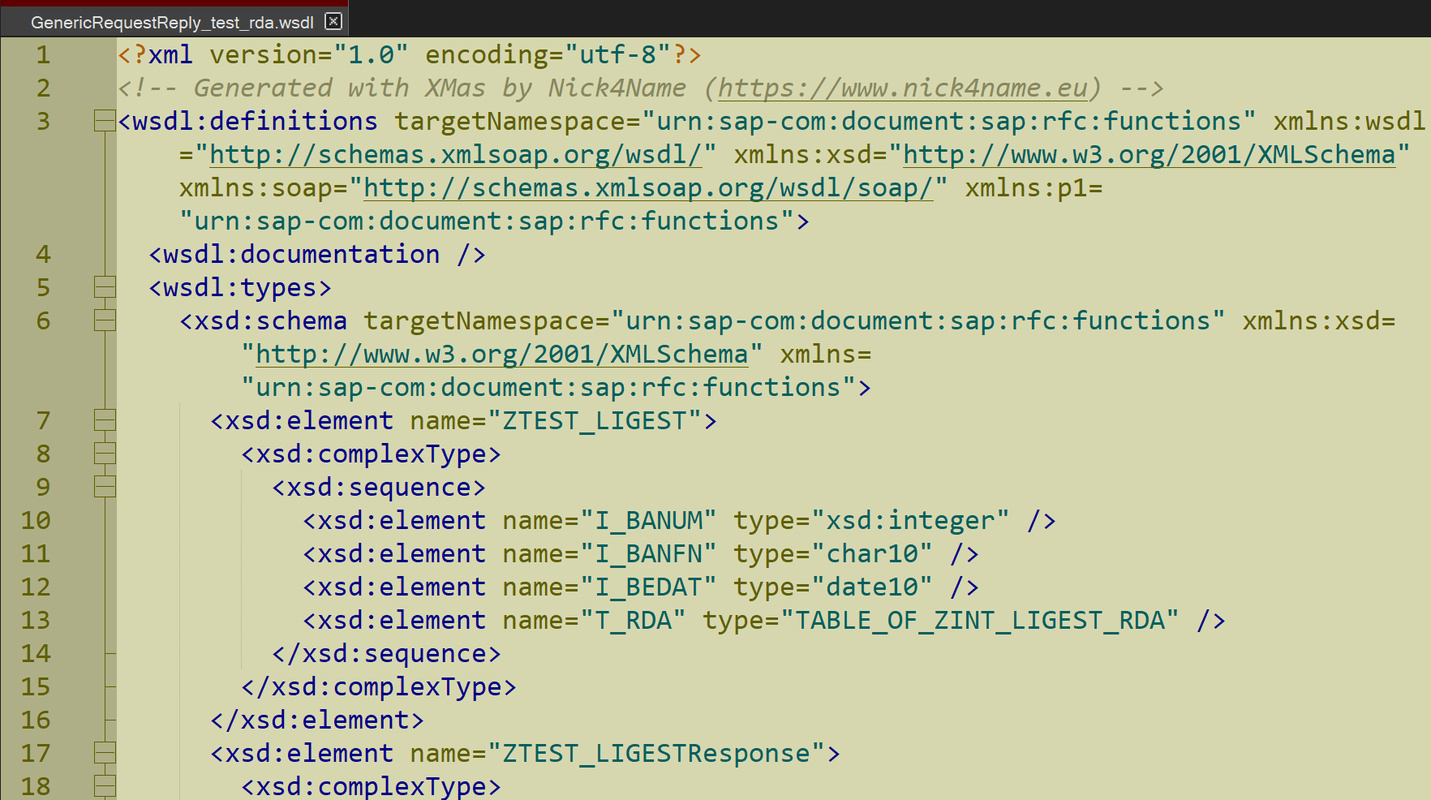Viewport: 1431px width, 800px height.
Task: Click the closing xsd:complexType tag on line 15
Action: click(x=379, y=686)
